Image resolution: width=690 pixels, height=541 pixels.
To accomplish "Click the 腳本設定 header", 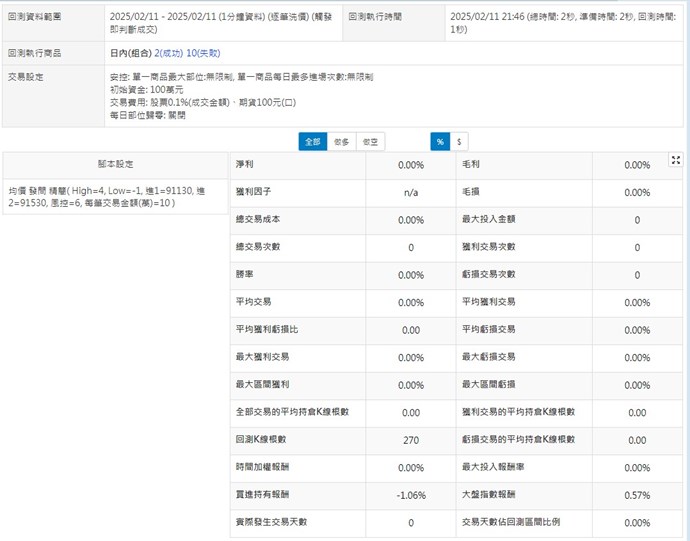I will click(x=115, y=164).
